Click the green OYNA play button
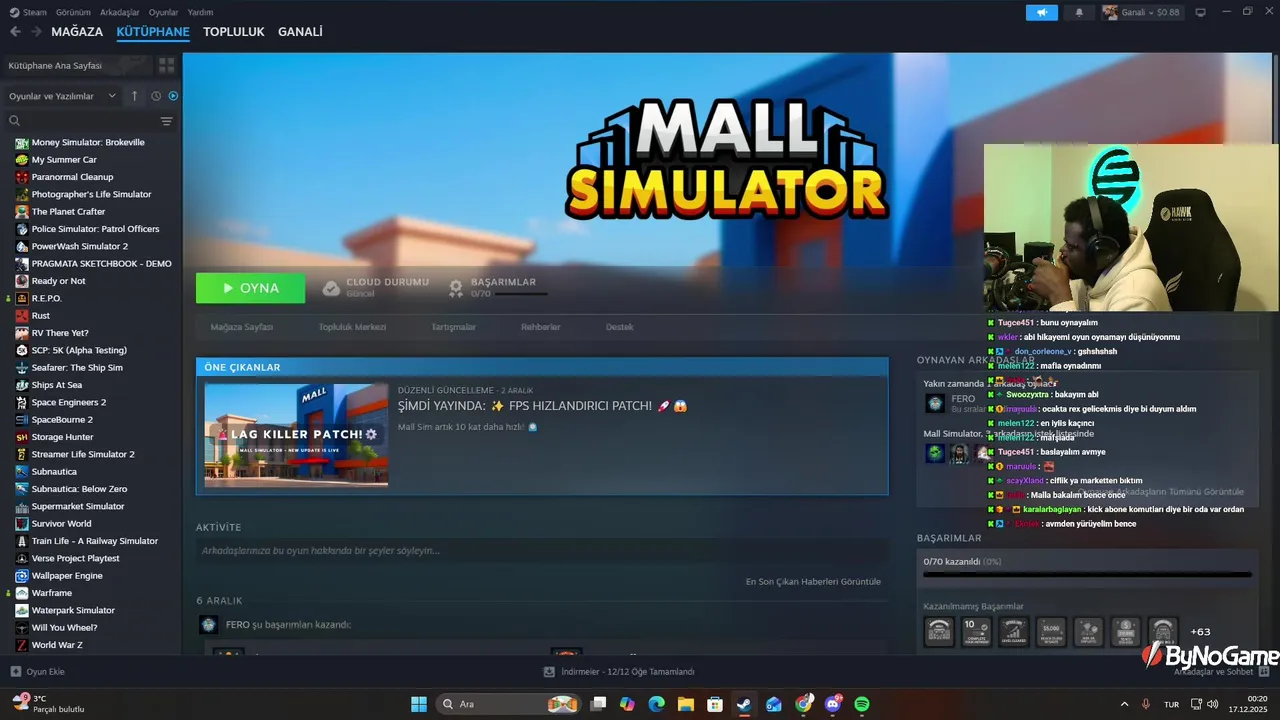This screenshot has width=1280, height=720. click(250, 288)
